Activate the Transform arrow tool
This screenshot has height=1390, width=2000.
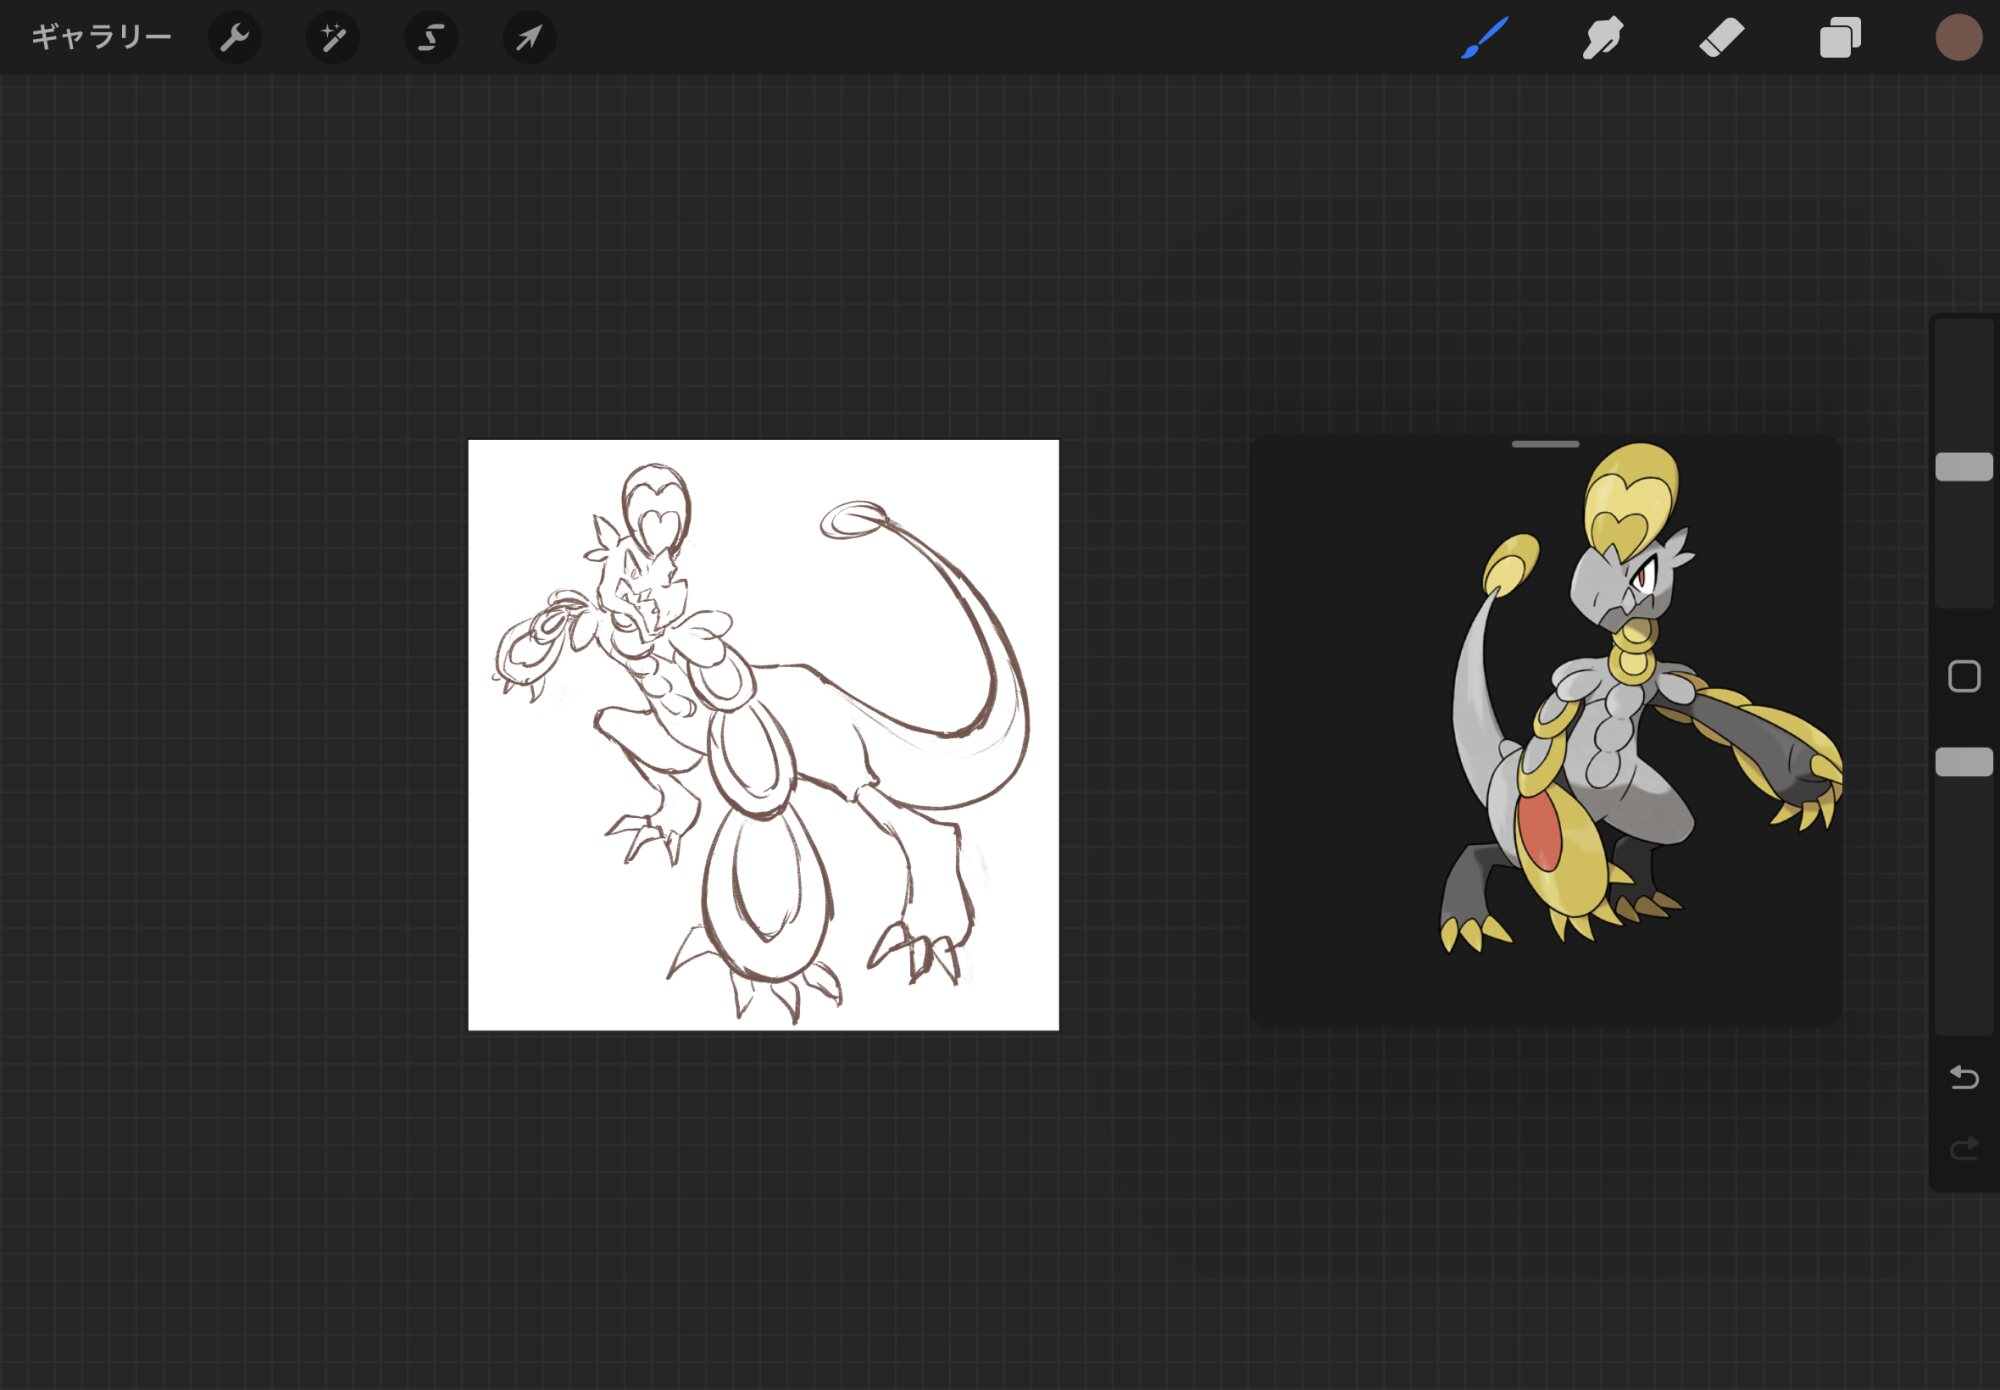click(528, 38)
